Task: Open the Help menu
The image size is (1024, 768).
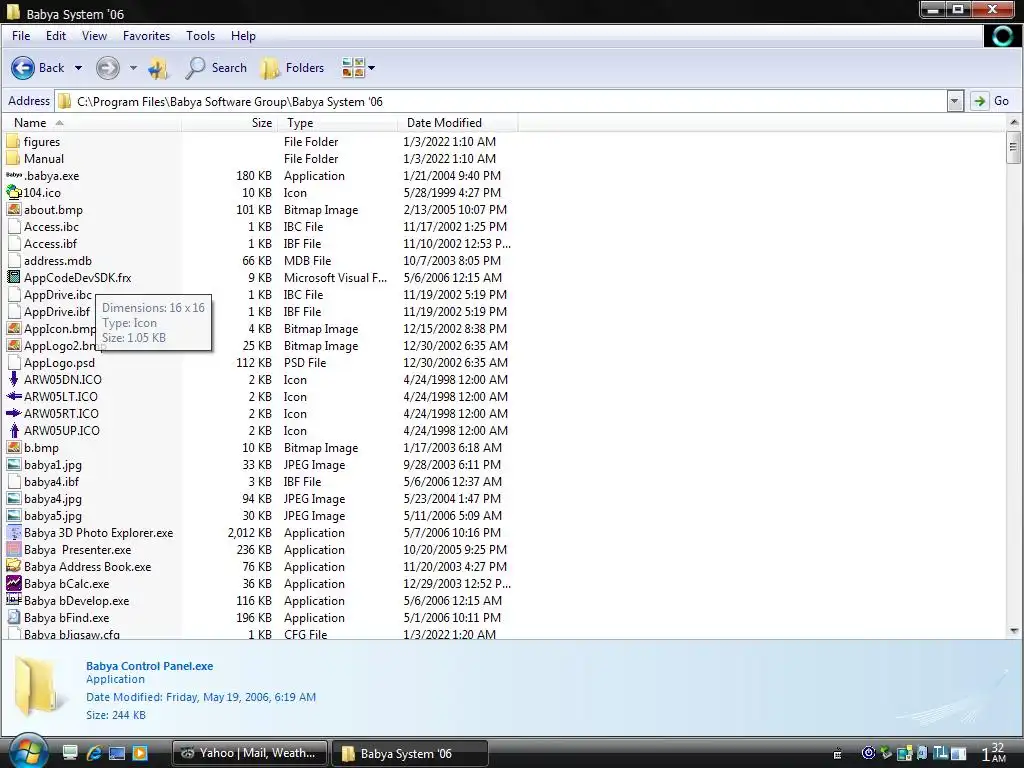Action: click(x=243, y=36)
